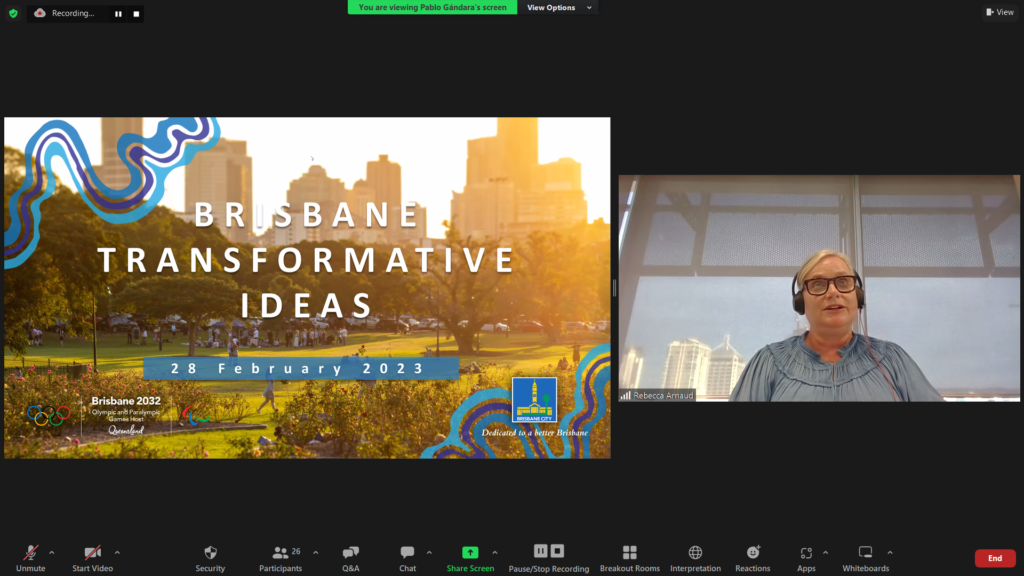Click the green Share Screen icon

pos(470,552)
